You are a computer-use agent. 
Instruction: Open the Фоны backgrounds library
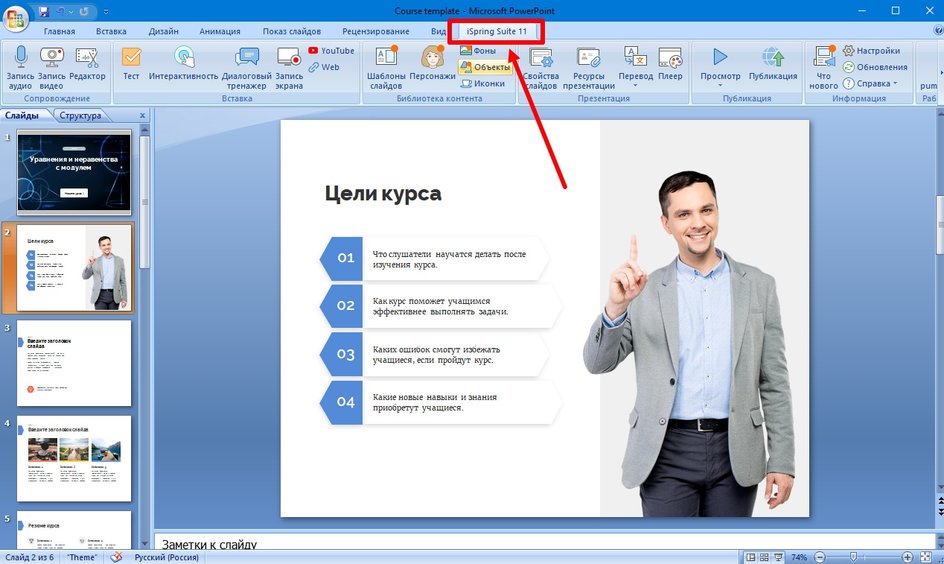pos(478,51)
